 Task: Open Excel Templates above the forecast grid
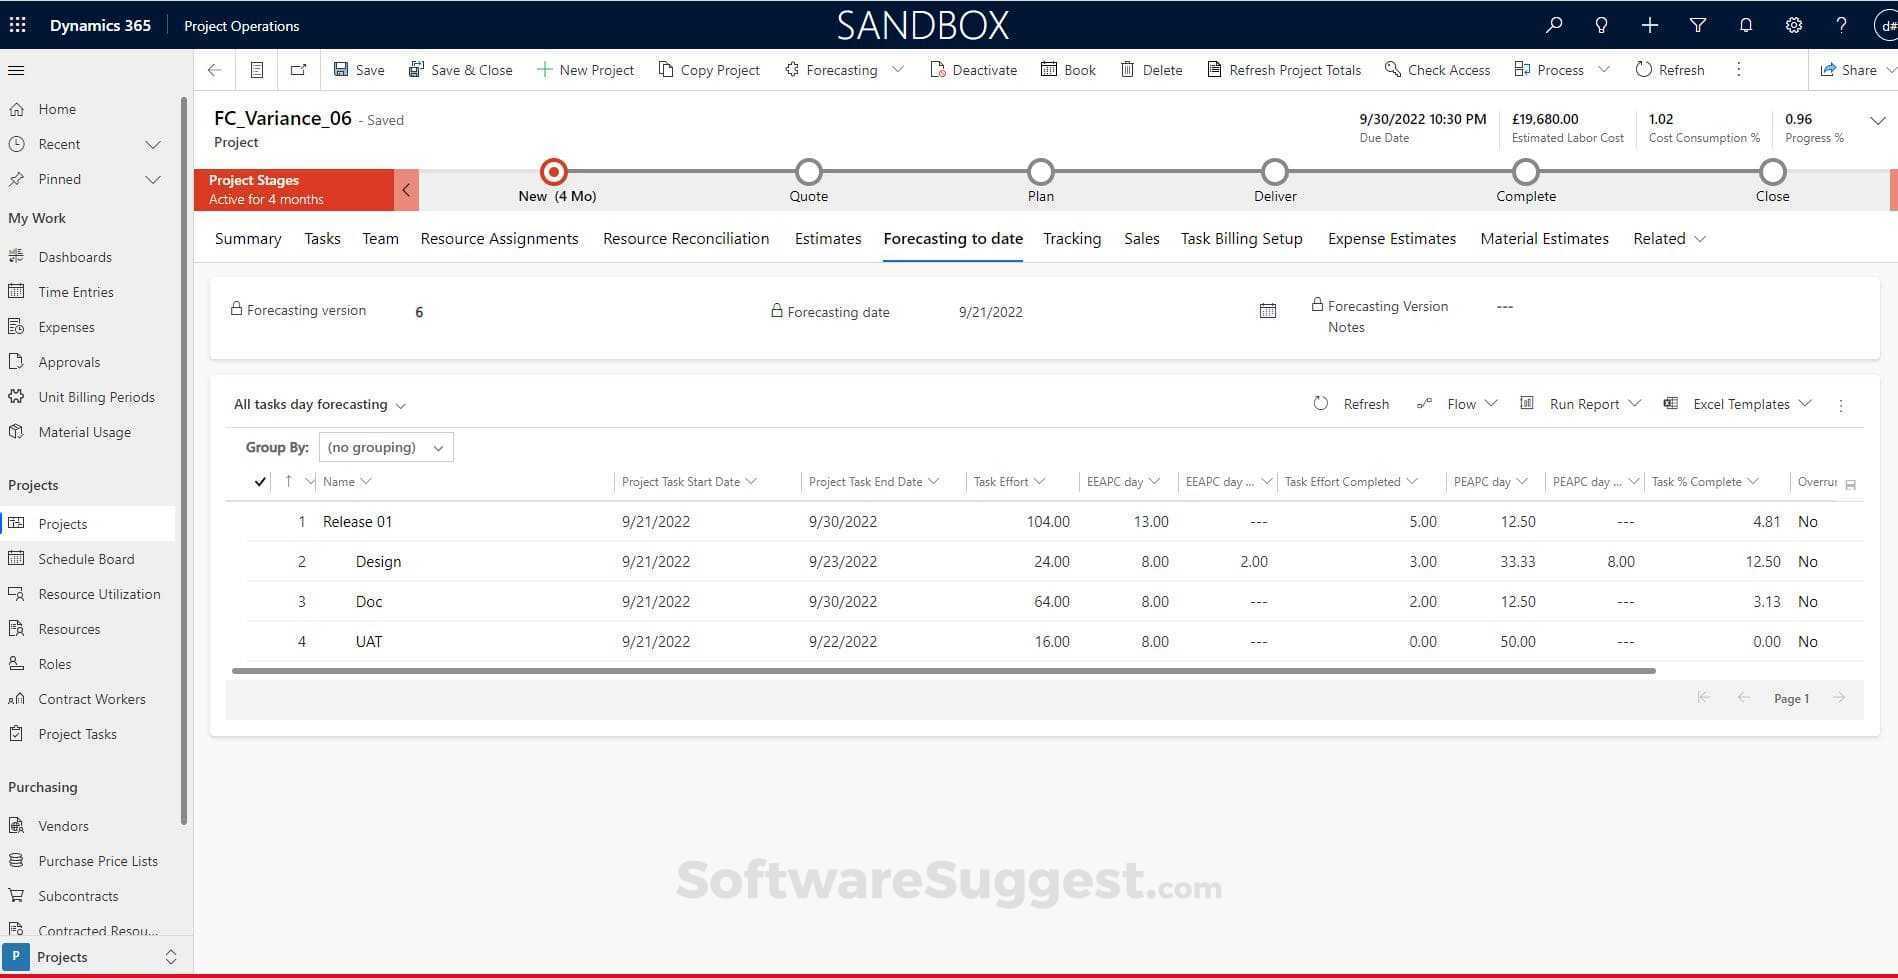coord(1742,403)
